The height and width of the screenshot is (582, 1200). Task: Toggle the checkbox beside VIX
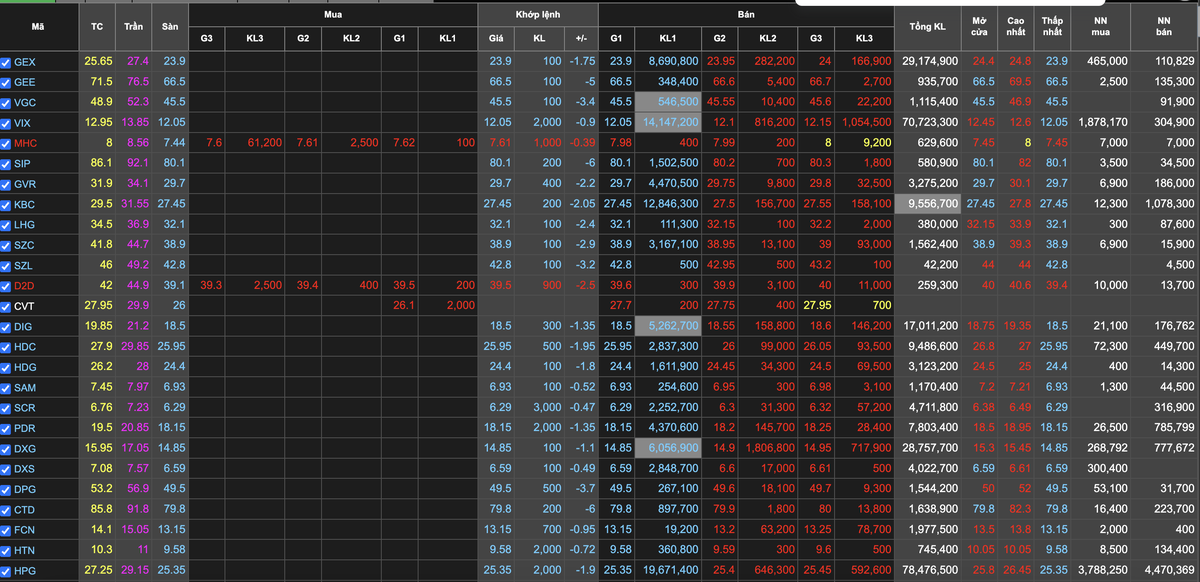[x=7, y=123]
